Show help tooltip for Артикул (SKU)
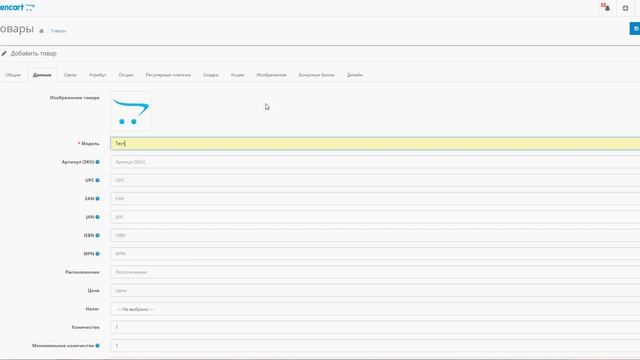The image size is (640, 360). pos(98,162)
